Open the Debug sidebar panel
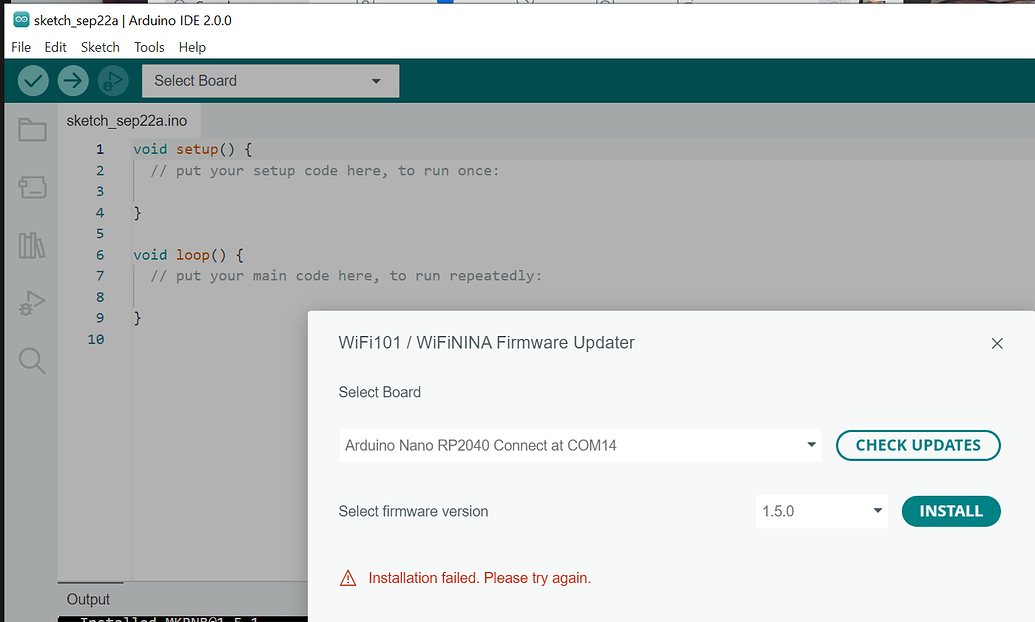Image resolution: width=1035 pixels, height=622 pixels. pos(31,302)
